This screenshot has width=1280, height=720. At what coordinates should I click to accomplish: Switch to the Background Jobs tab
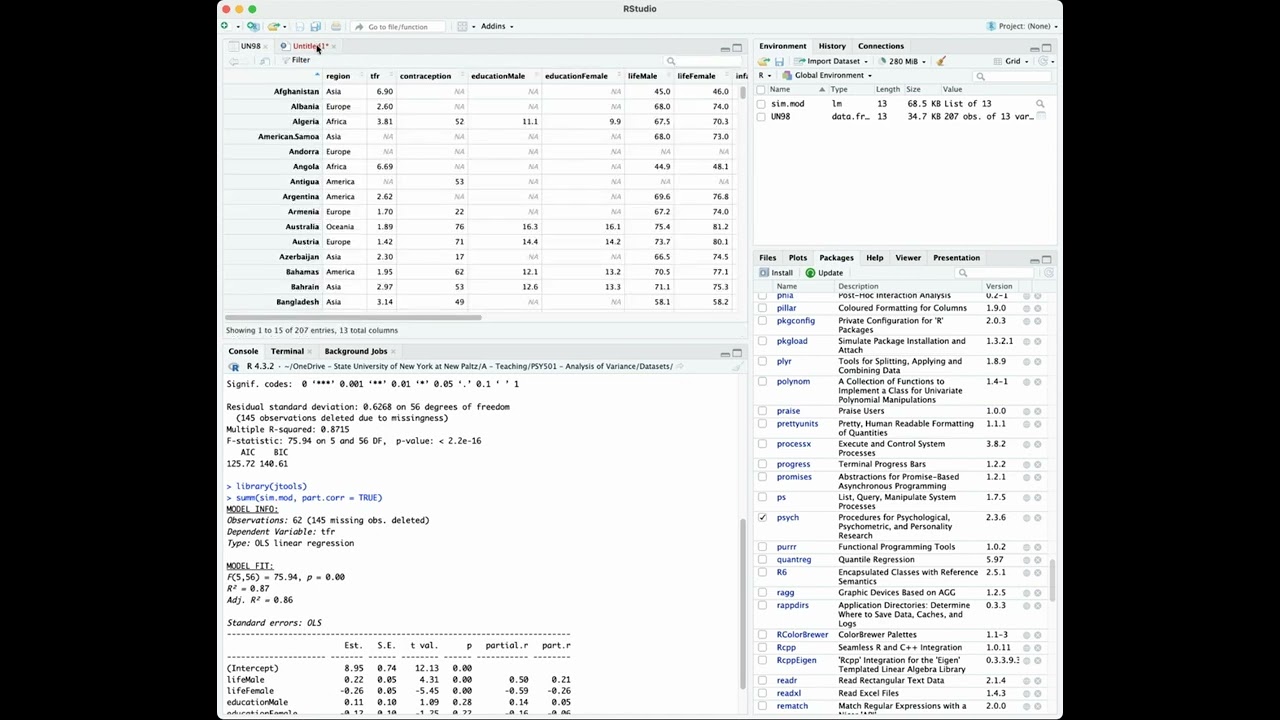click(x=356, y=351)
